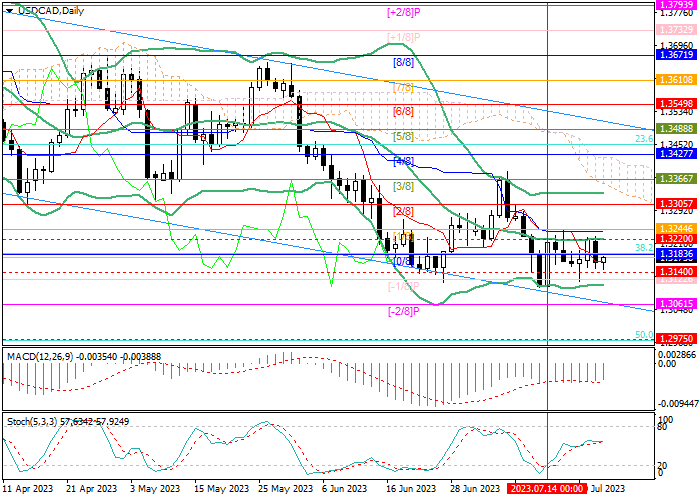Click the 3 May 2023 date label
The image size is (700, 500).
click(155, 489)
